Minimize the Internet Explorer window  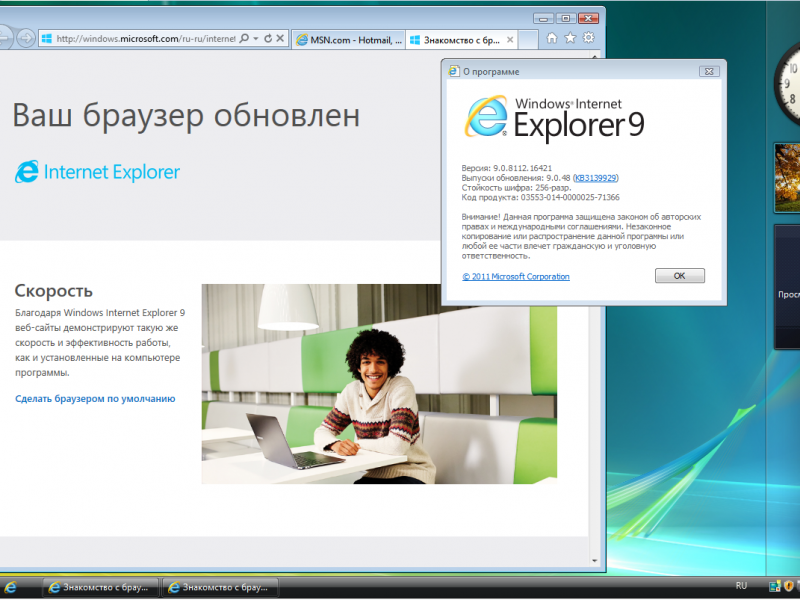point(543,18)
